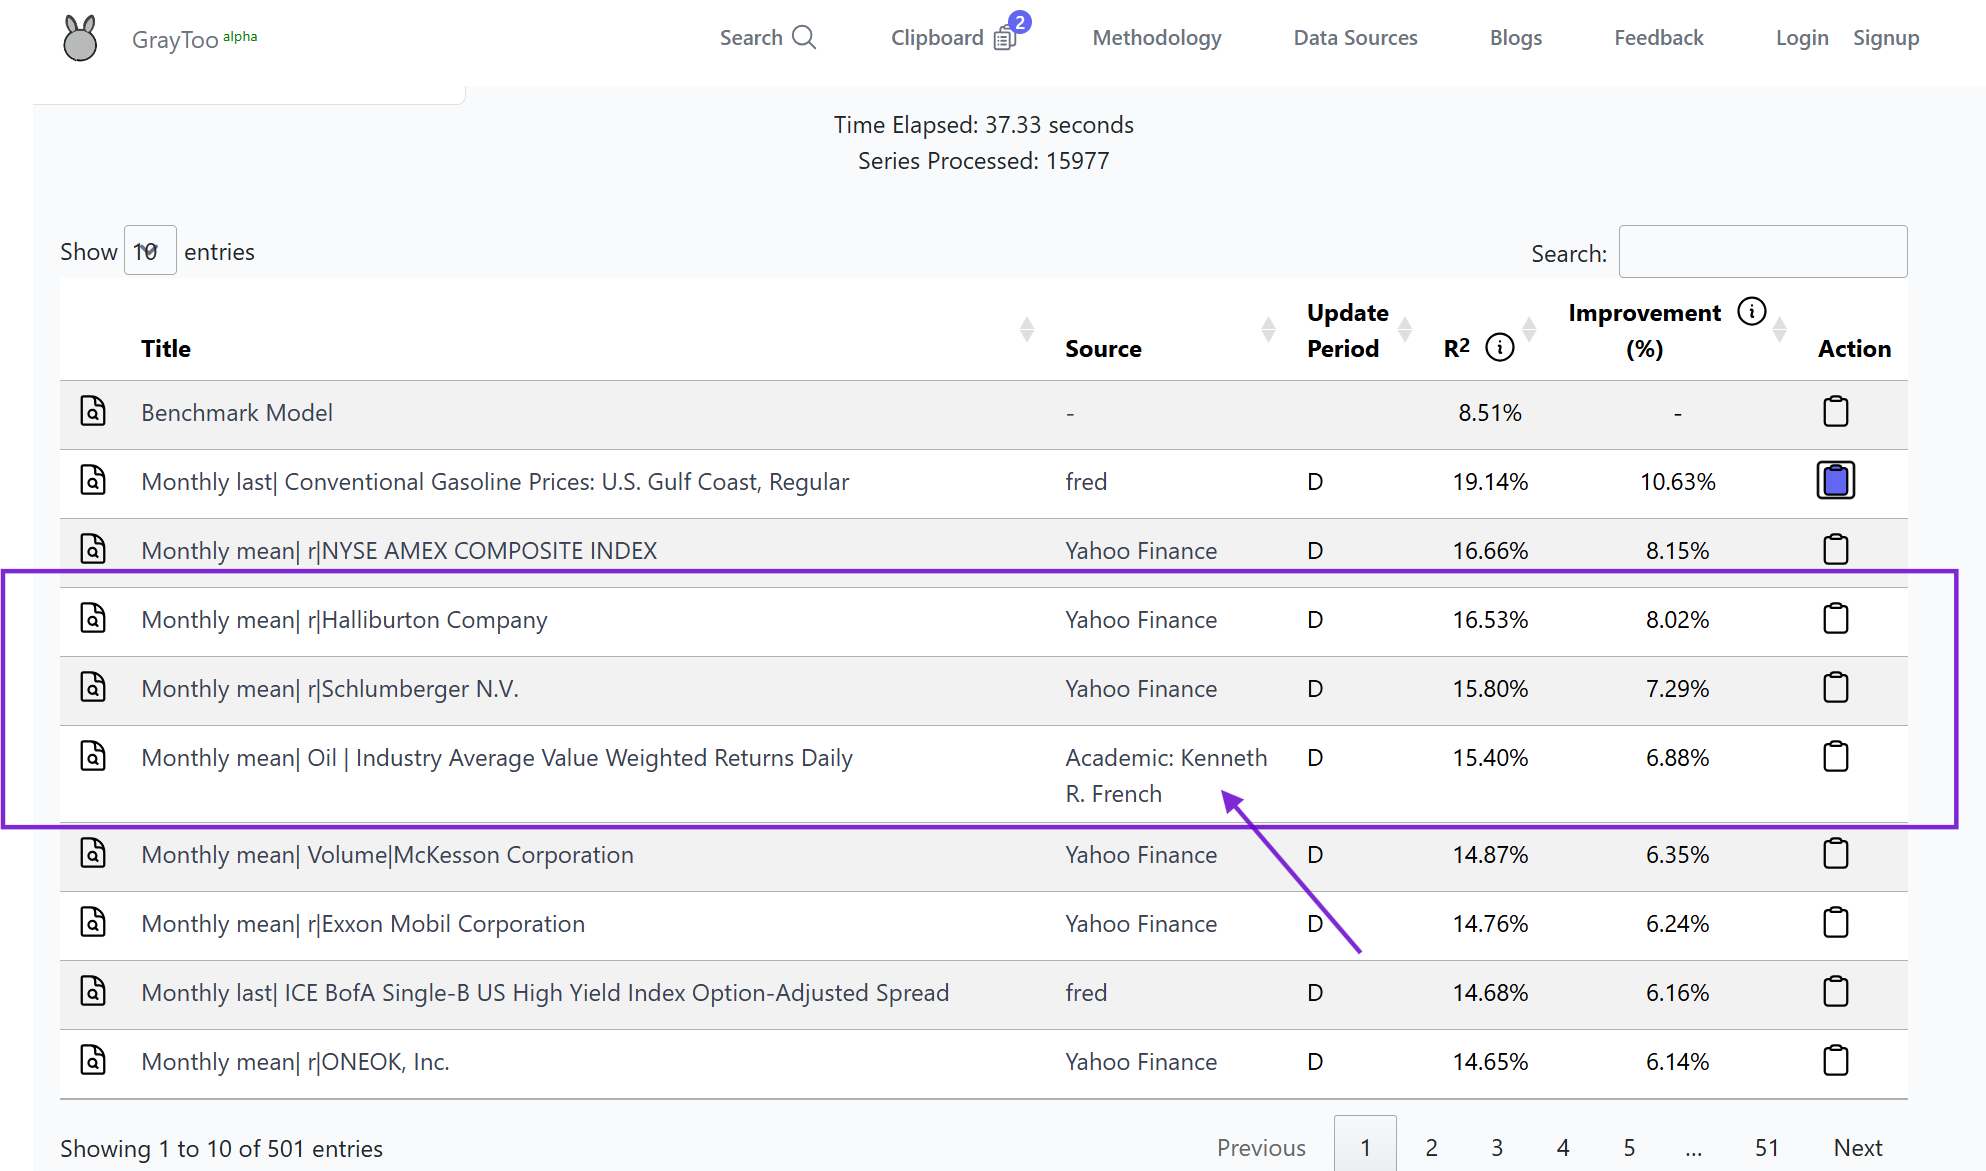This screenshot has height=1171, width=1986.
Task: Click the Login link
Action: click(x=1802, y=38)
